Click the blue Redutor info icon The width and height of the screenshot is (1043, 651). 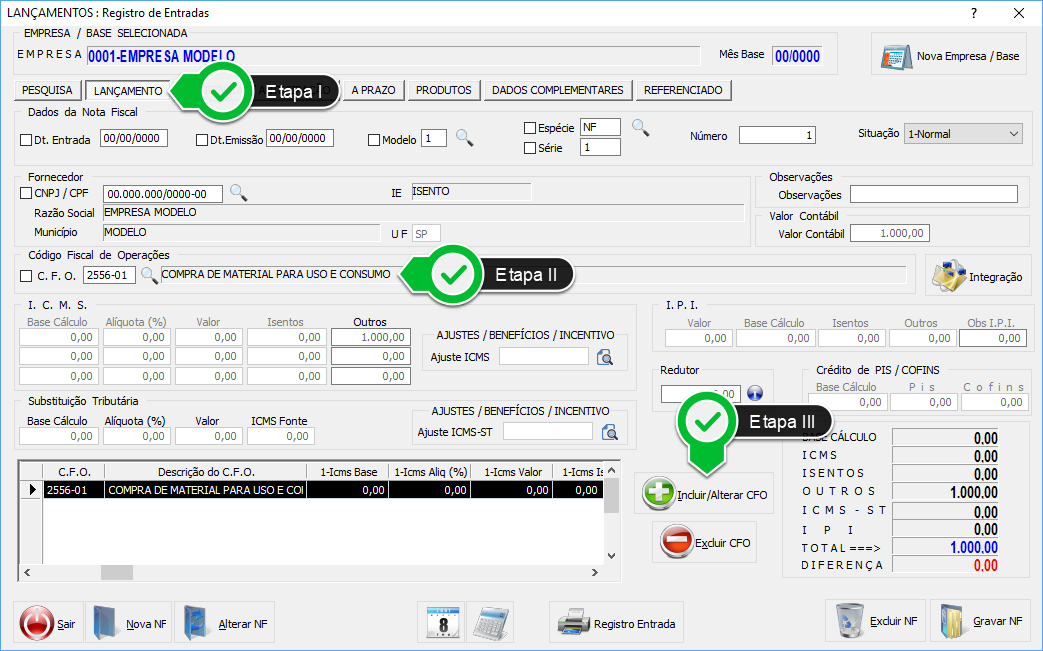click(x=755, y=394)
